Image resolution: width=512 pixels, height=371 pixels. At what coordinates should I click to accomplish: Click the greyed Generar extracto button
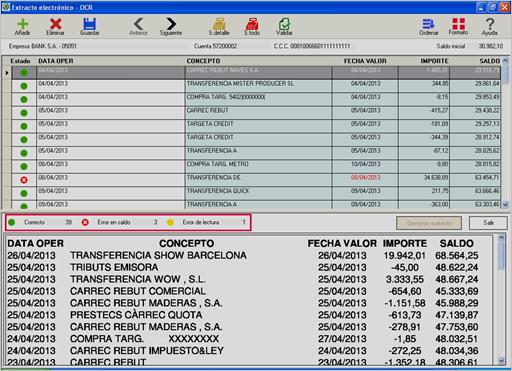click(x=429, y=223)
